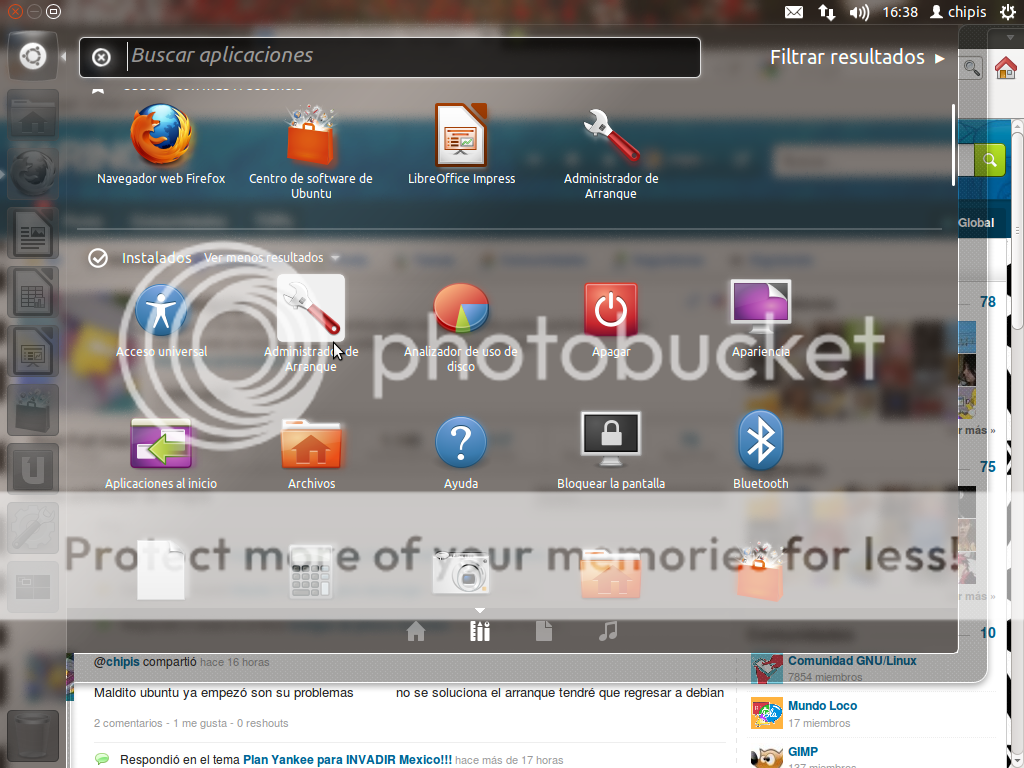This screenshot has width=1024, height=768.
Task: Open Acceso universal settings
Action: point(161,321)
